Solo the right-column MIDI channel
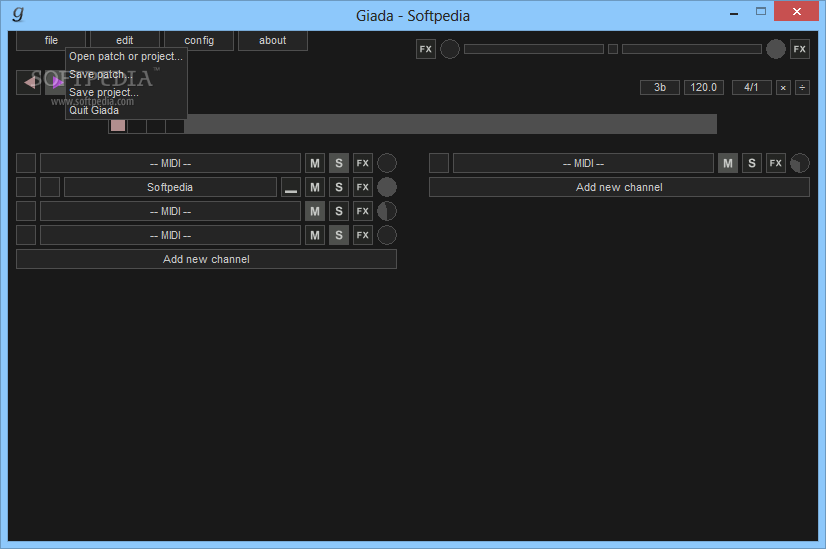Image resolution: width=826 pixels, height=549 pixels. (x=752, y=163)
